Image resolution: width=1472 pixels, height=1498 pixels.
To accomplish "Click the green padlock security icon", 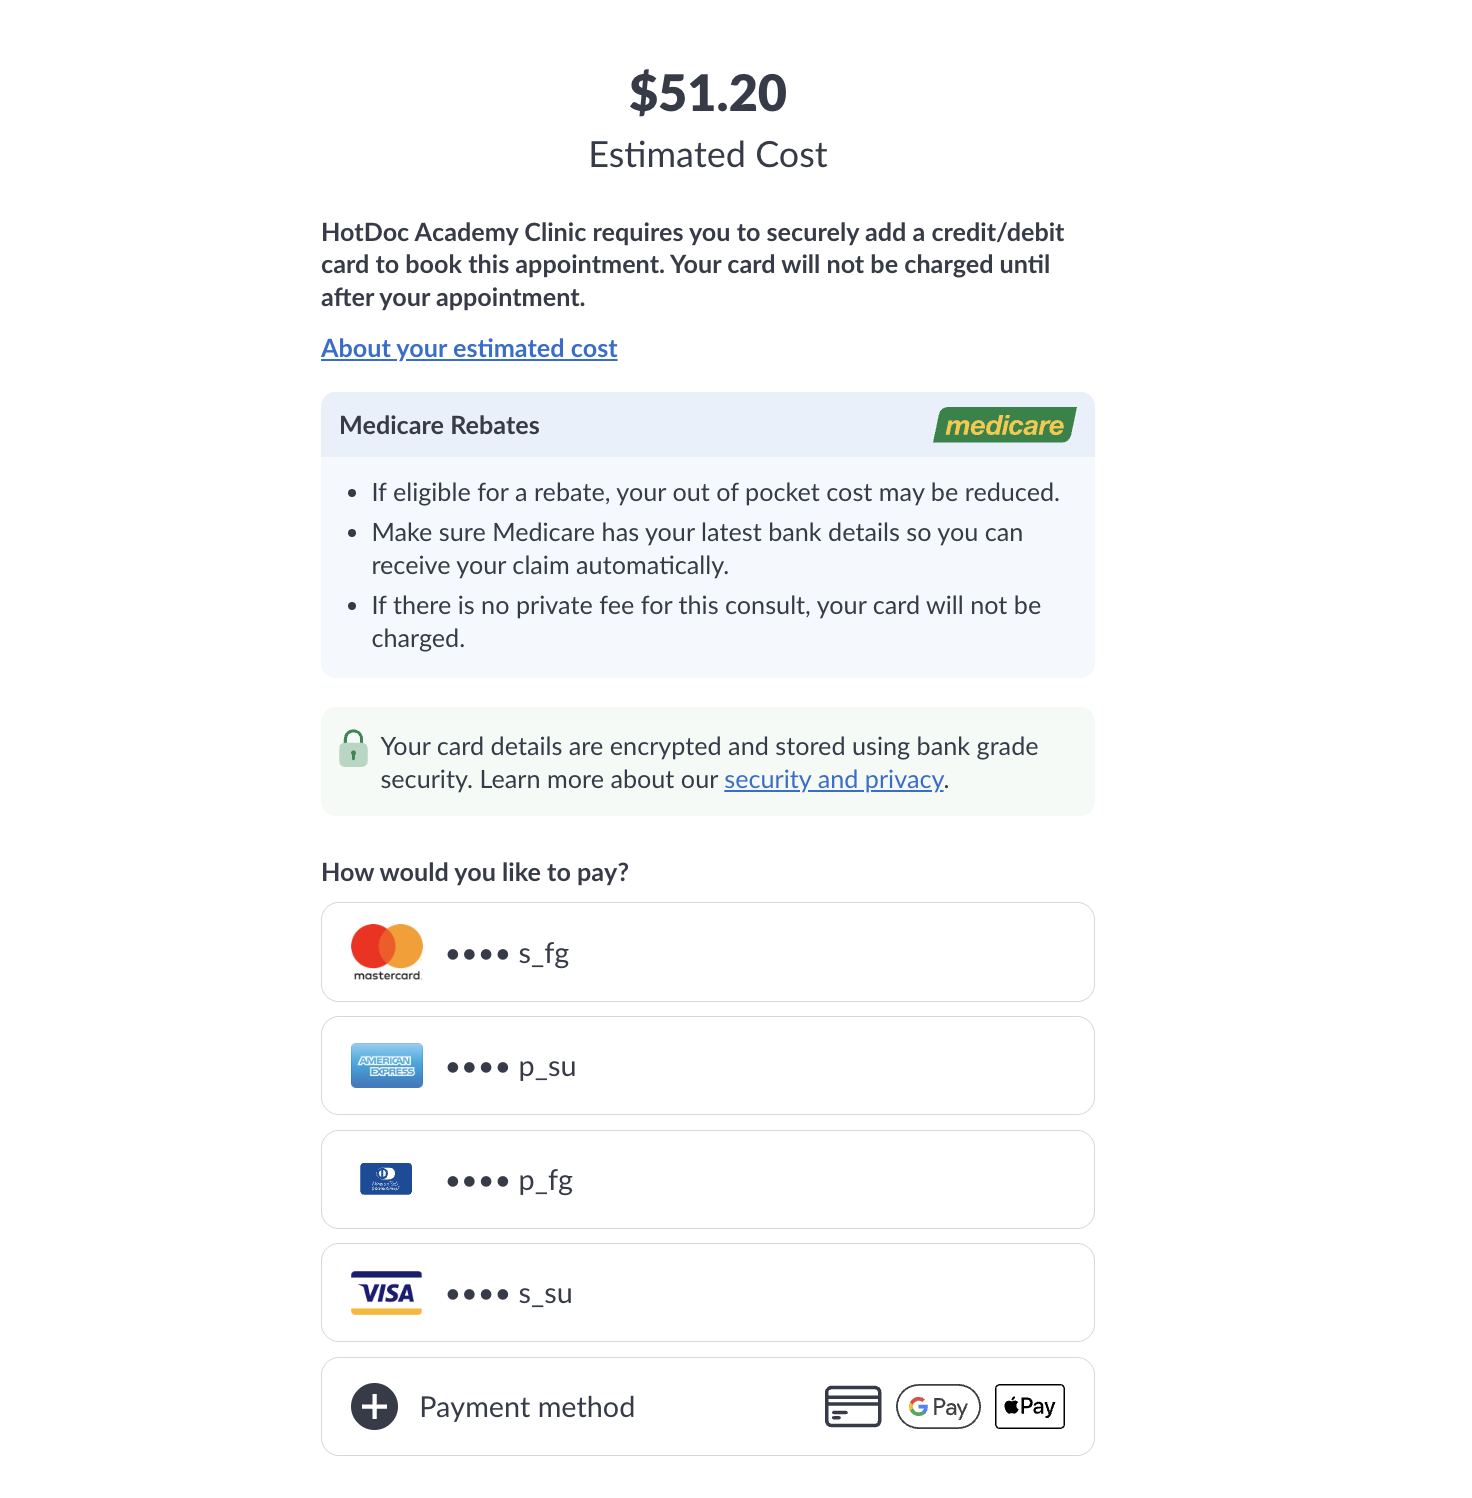I will [x=353, y=748].
